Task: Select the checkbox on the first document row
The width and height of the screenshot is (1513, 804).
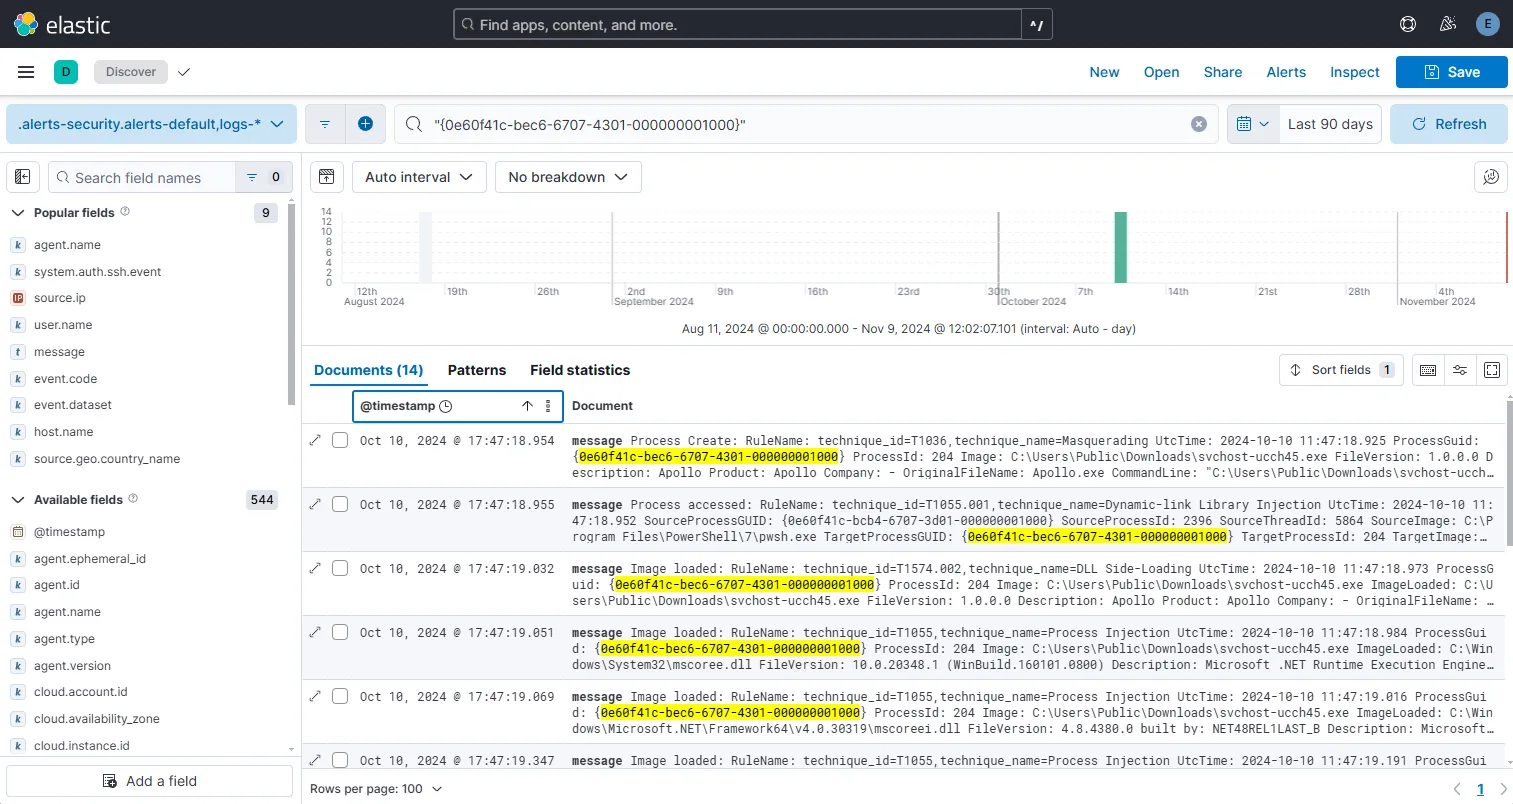Action: (x=340, y=441)
